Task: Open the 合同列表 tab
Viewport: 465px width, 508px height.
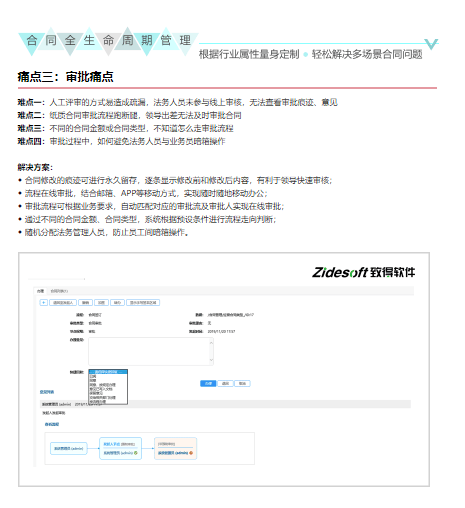Action: tap(59, 291)
